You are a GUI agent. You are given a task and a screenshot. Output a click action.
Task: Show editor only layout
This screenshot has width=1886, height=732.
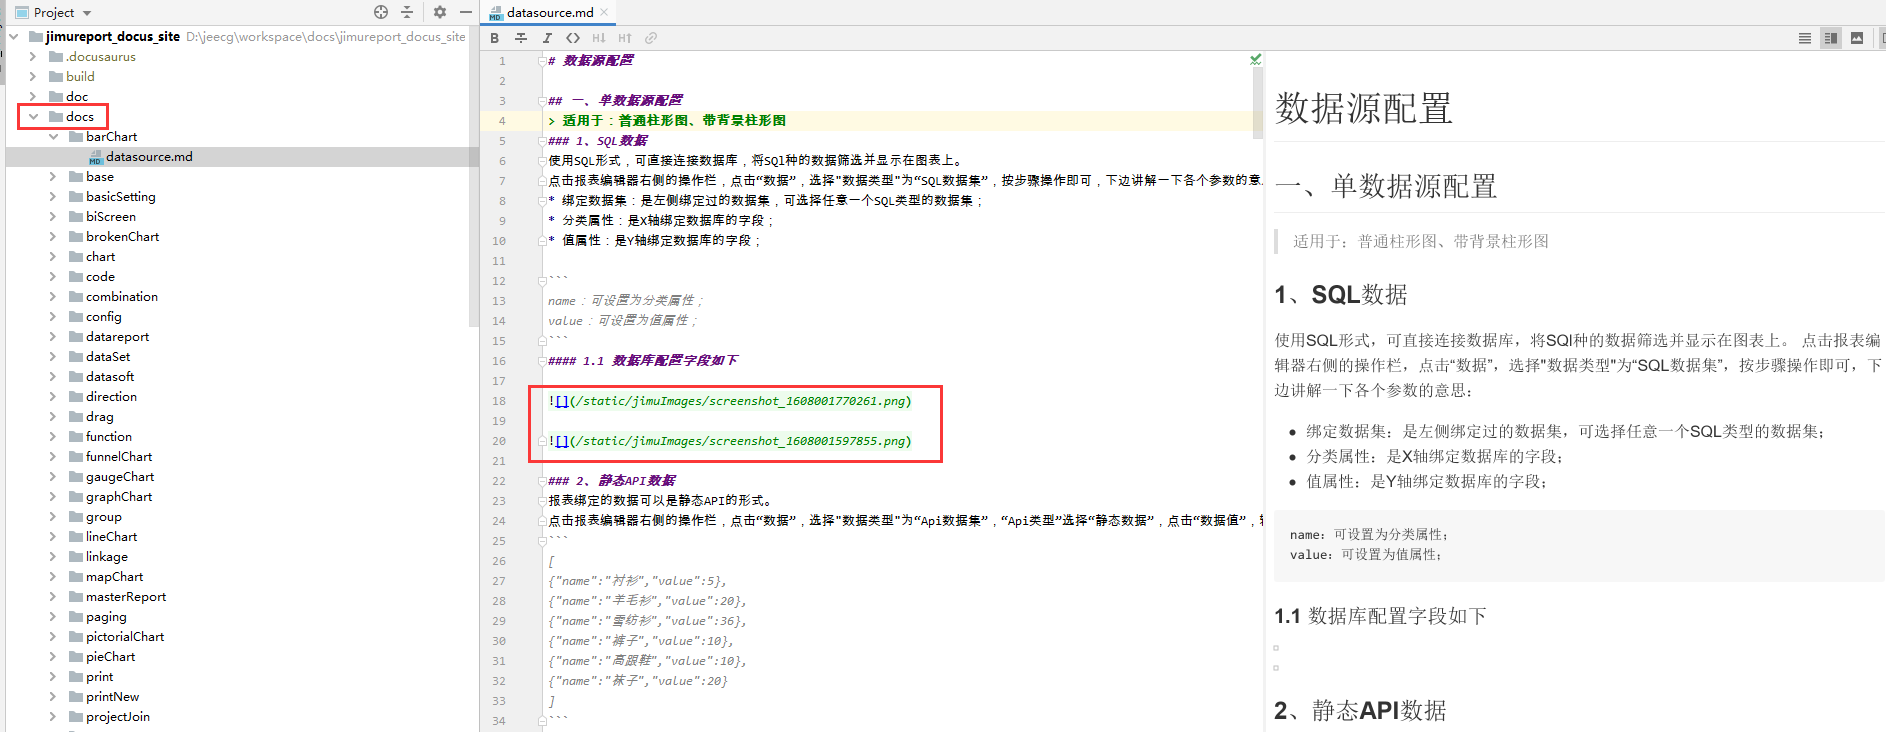(x=1805, y=38)
